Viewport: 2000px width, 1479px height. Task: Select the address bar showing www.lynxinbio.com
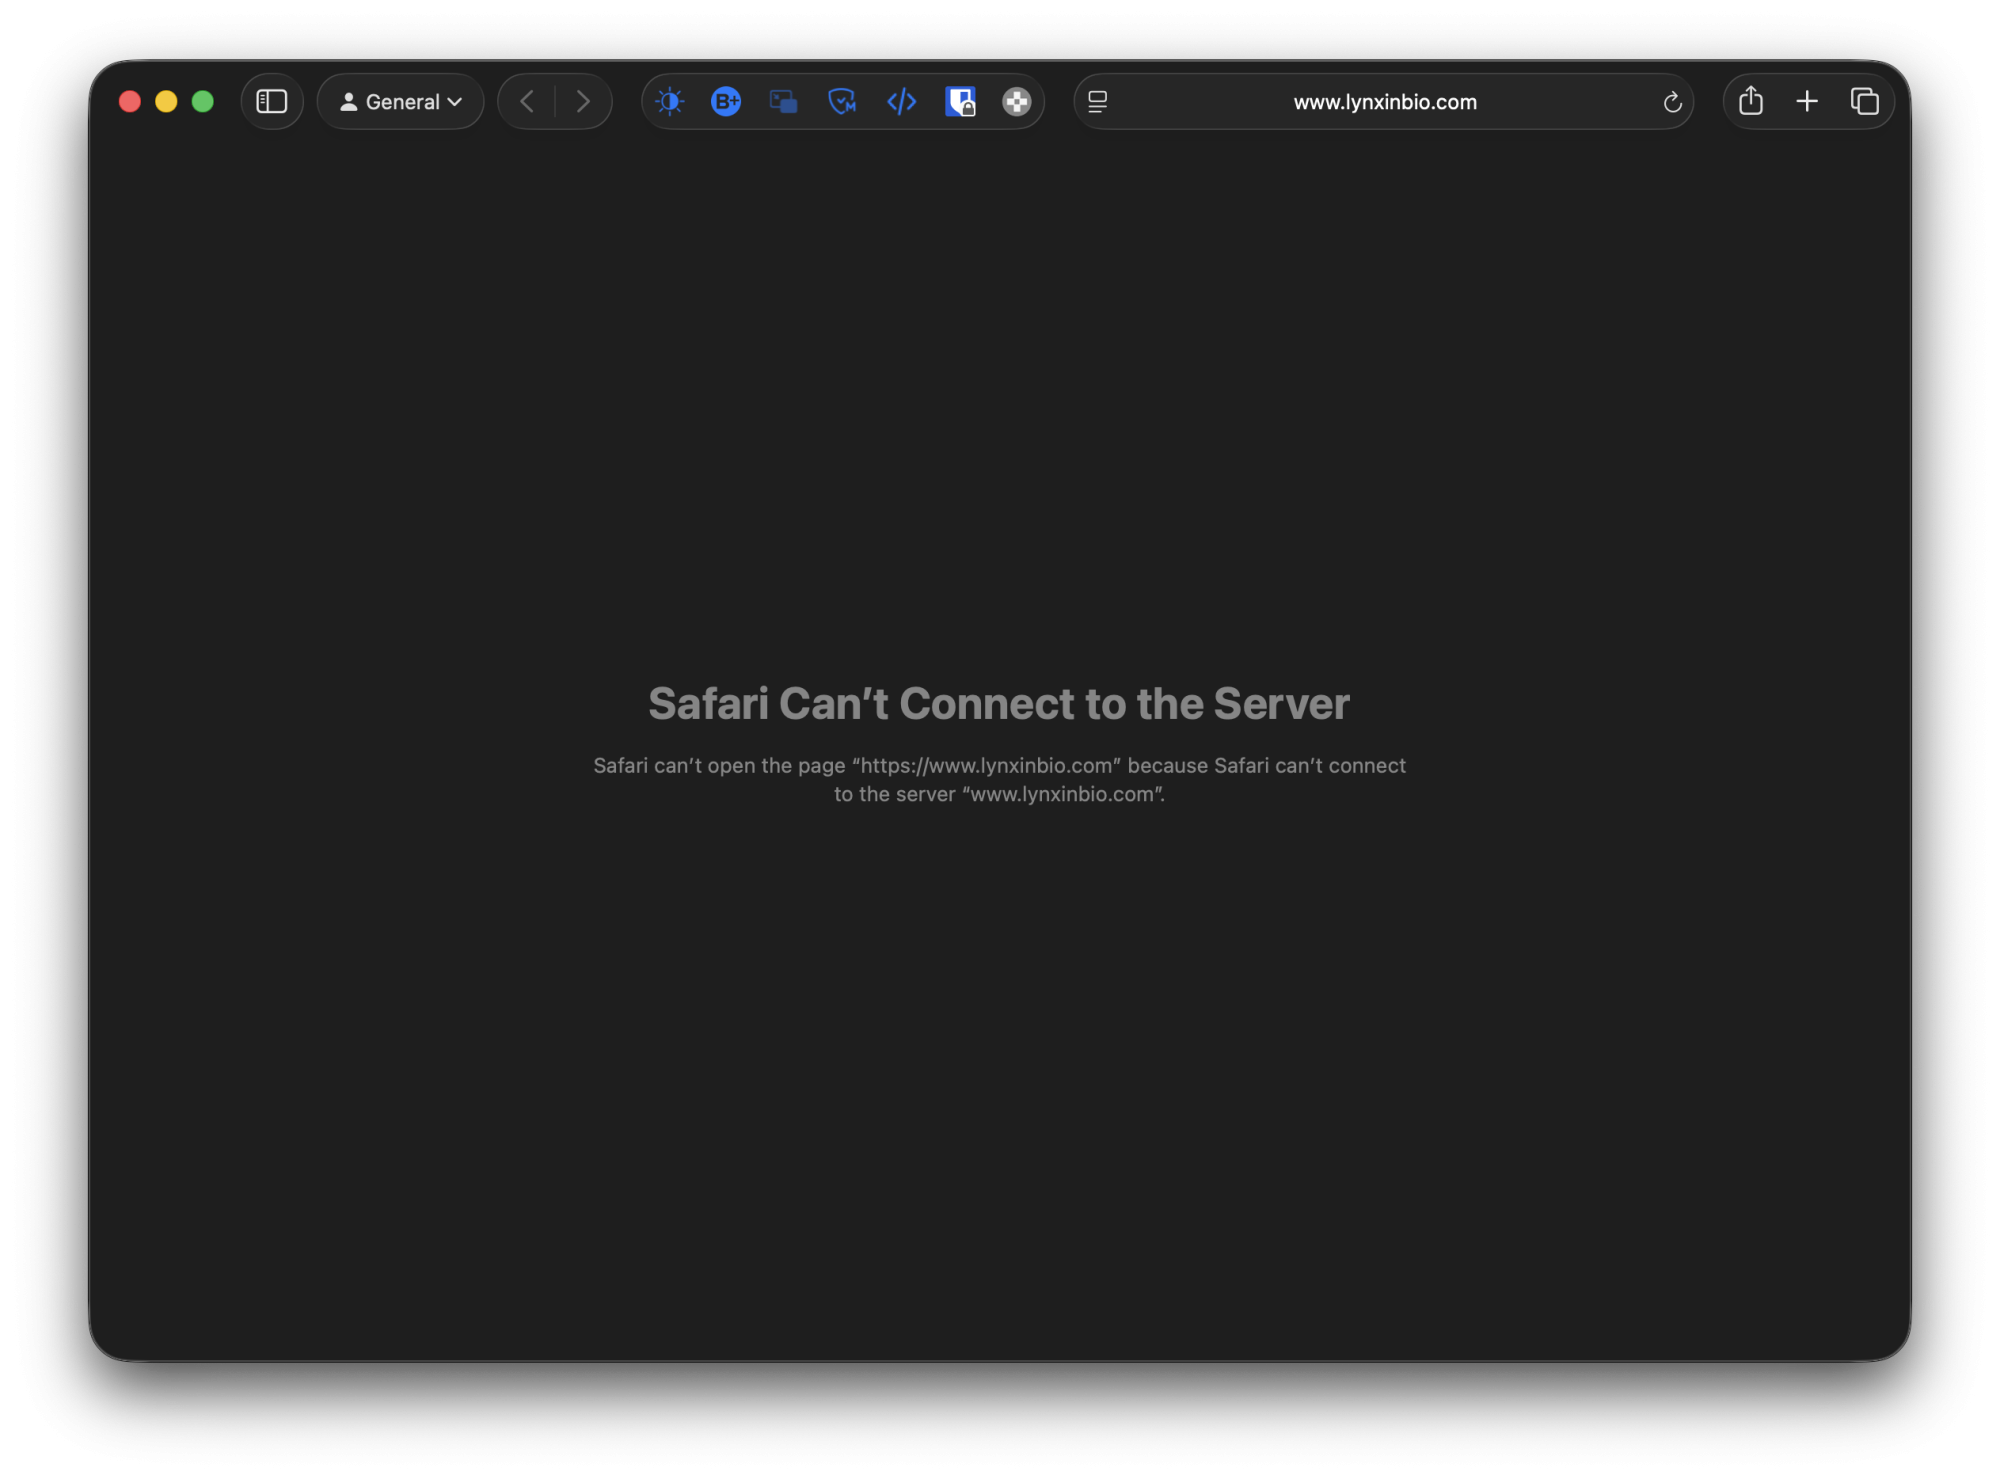(x=1384, y=101)
